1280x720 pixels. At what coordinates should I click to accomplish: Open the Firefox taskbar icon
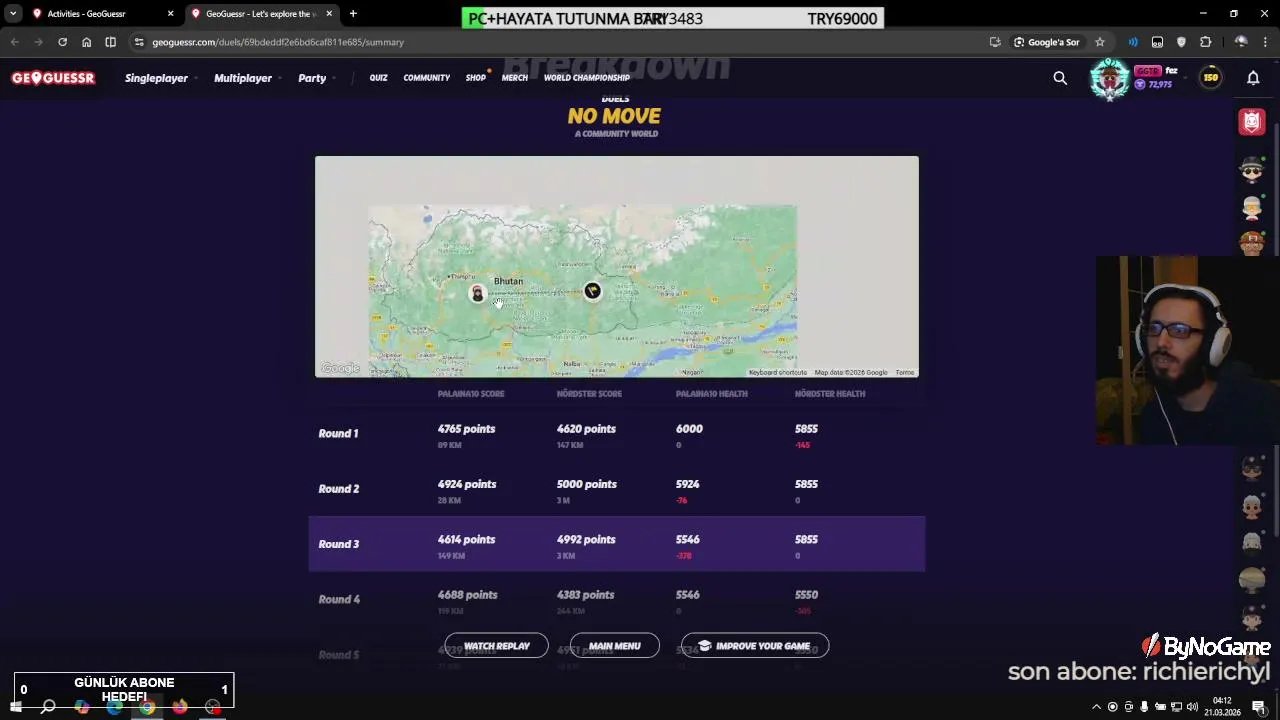click(x=180, y=707)
